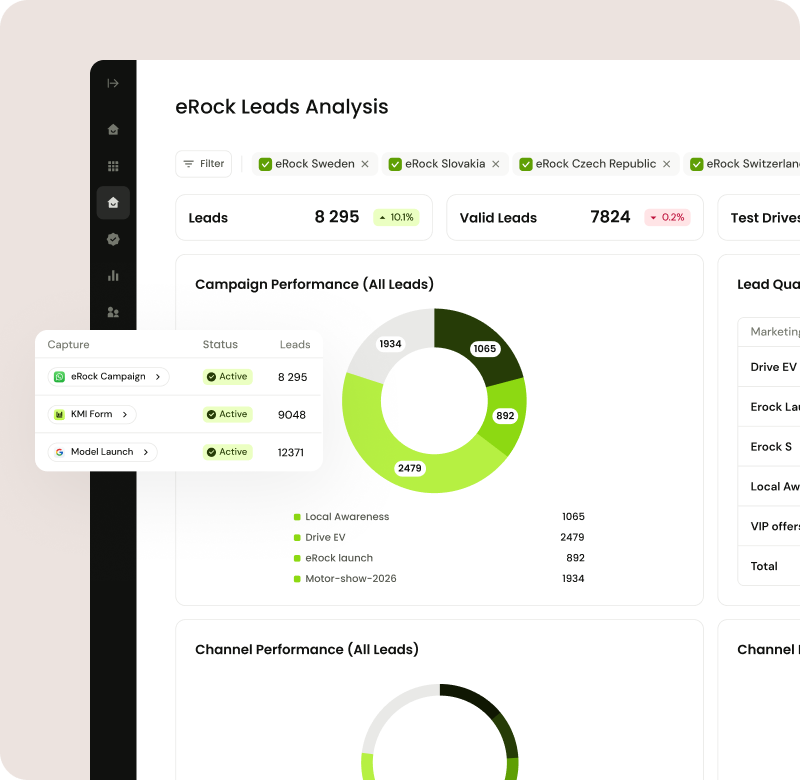Click the Google icon of Model Launch

60,452
